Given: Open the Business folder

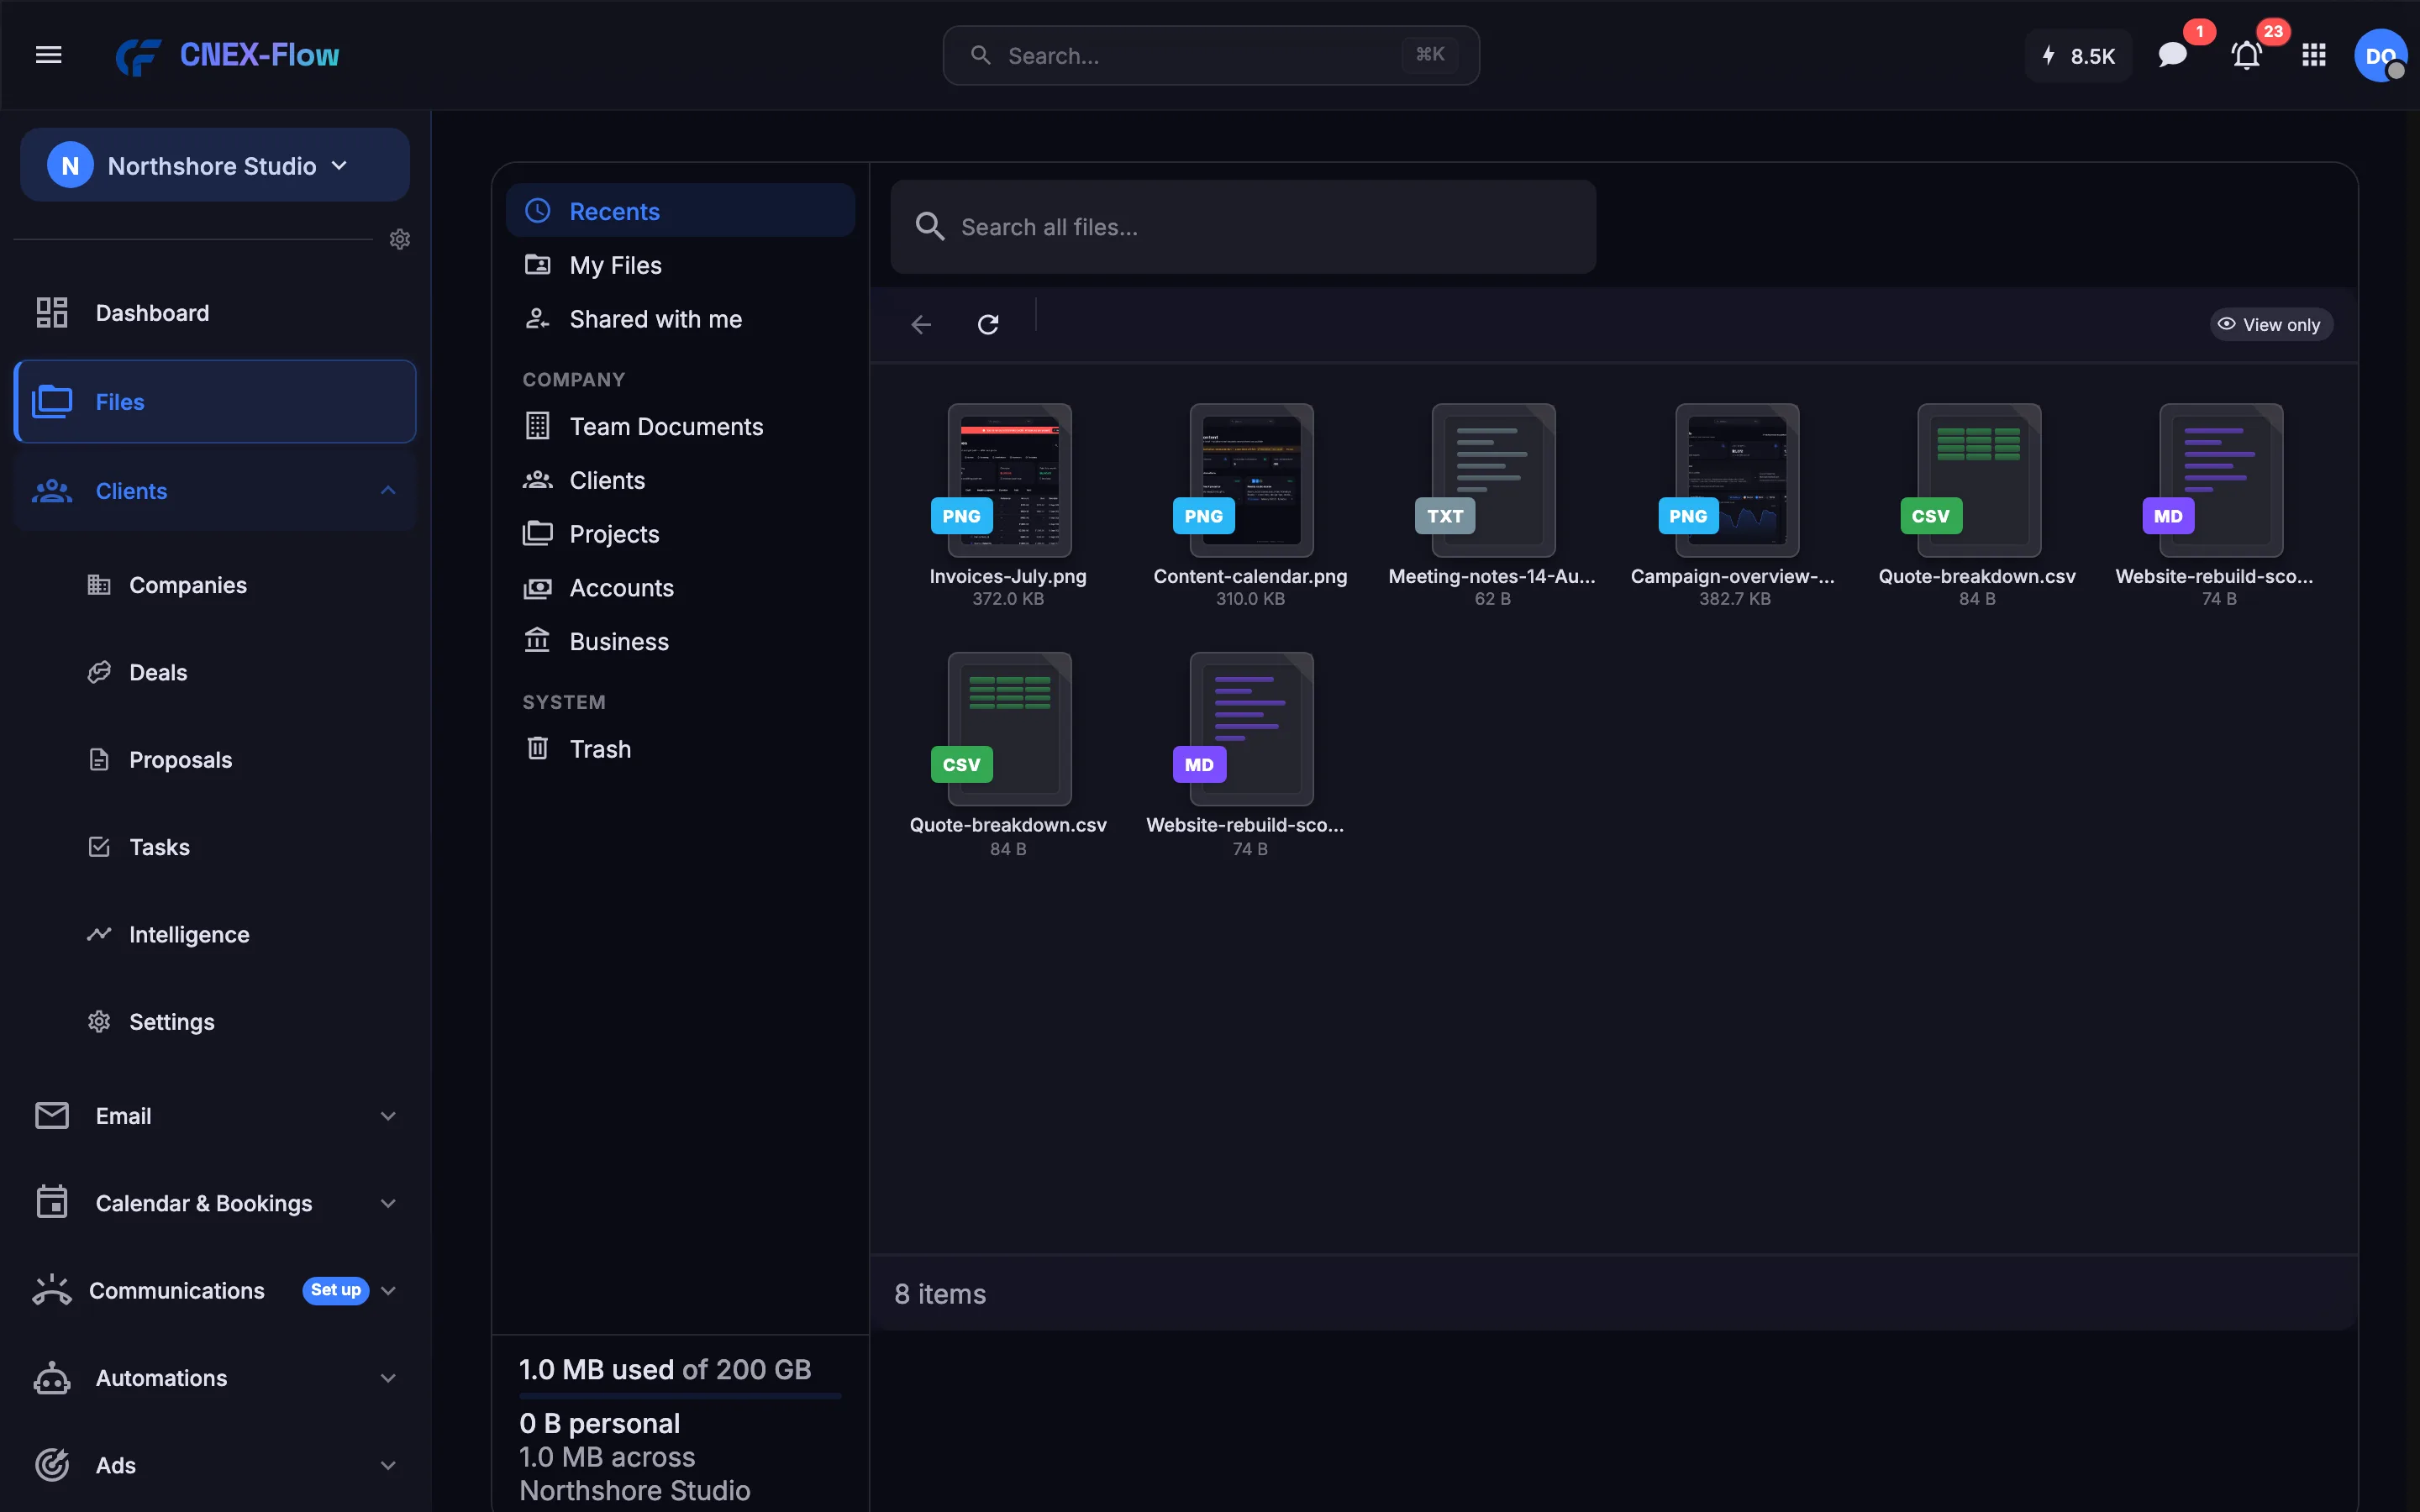Looking at the screenshot, I should (x=680, y=642).
